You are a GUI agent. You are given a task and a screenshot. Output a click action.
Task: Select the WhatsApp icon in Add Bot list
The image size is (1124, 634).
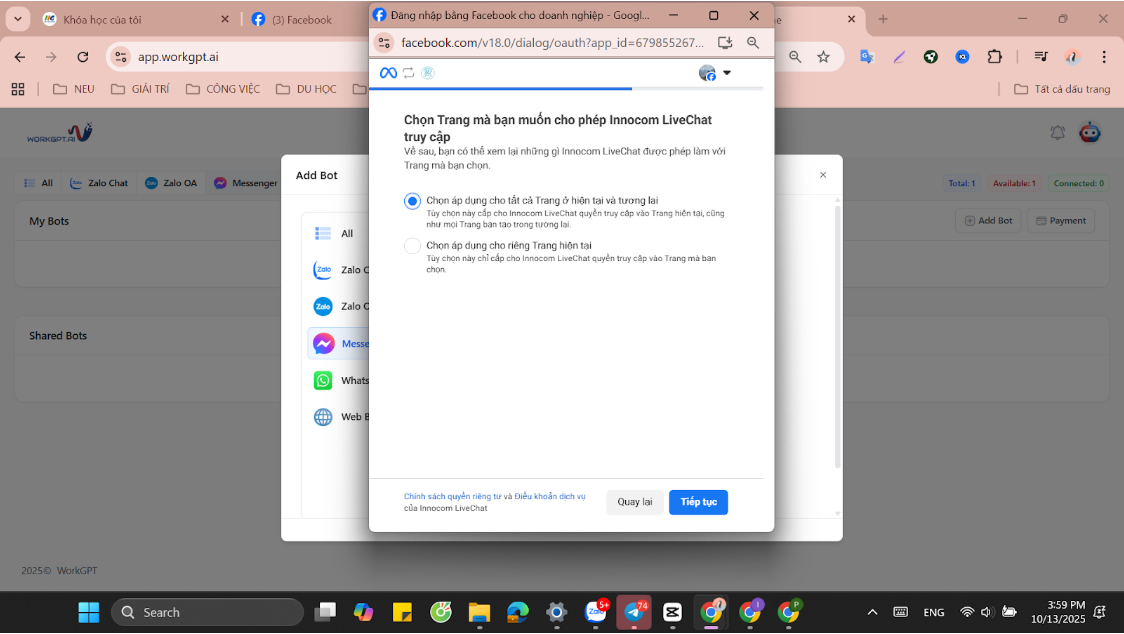pos(323,380)
